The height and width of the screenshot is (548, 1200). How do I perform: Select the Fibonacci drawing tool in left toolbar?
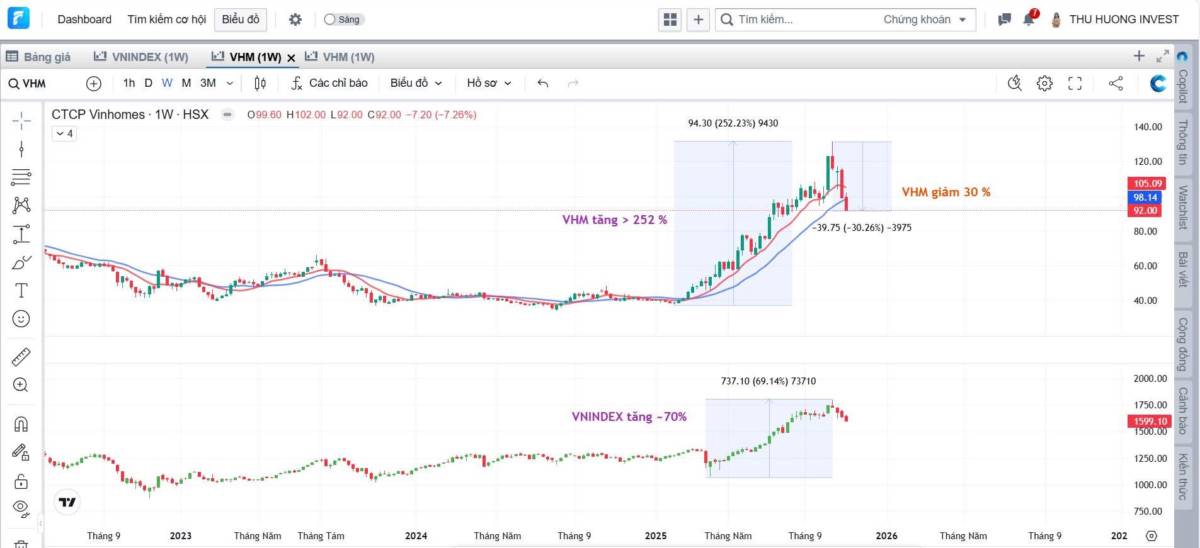click(21, 177)
